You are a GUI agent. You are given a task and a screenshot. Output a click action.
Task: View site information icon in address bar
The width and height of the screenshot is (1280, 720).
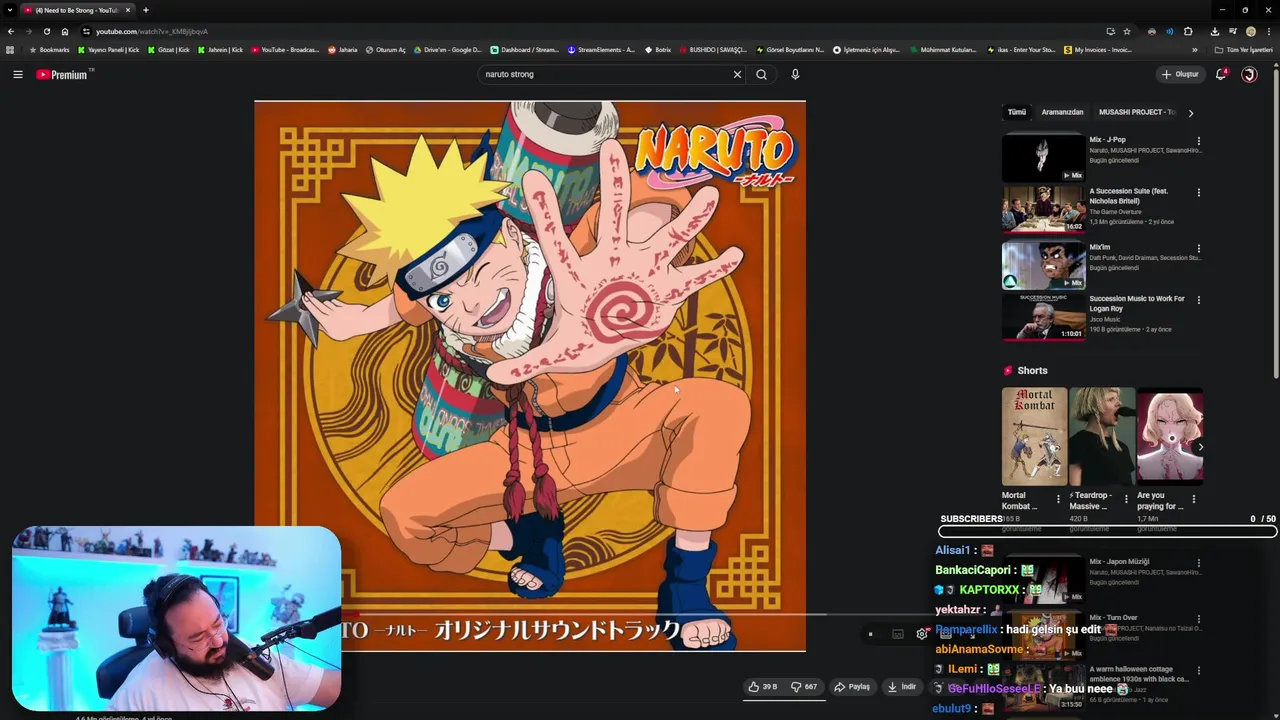click(x=86, y=31)
